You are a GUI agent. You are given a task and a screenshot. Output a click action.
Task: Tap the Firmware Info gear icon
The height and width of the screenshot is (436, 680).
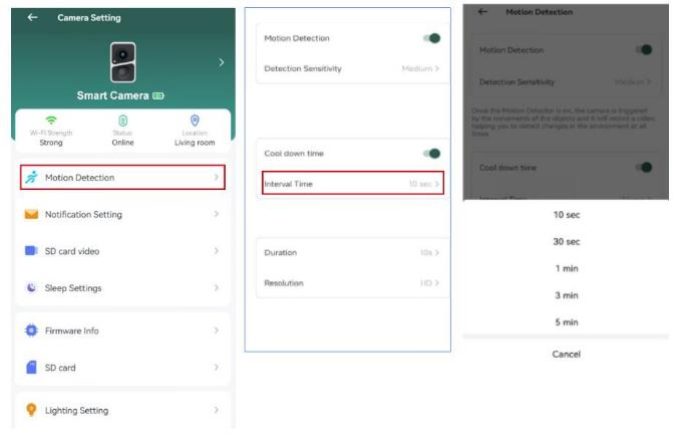[x=31, y=331]
